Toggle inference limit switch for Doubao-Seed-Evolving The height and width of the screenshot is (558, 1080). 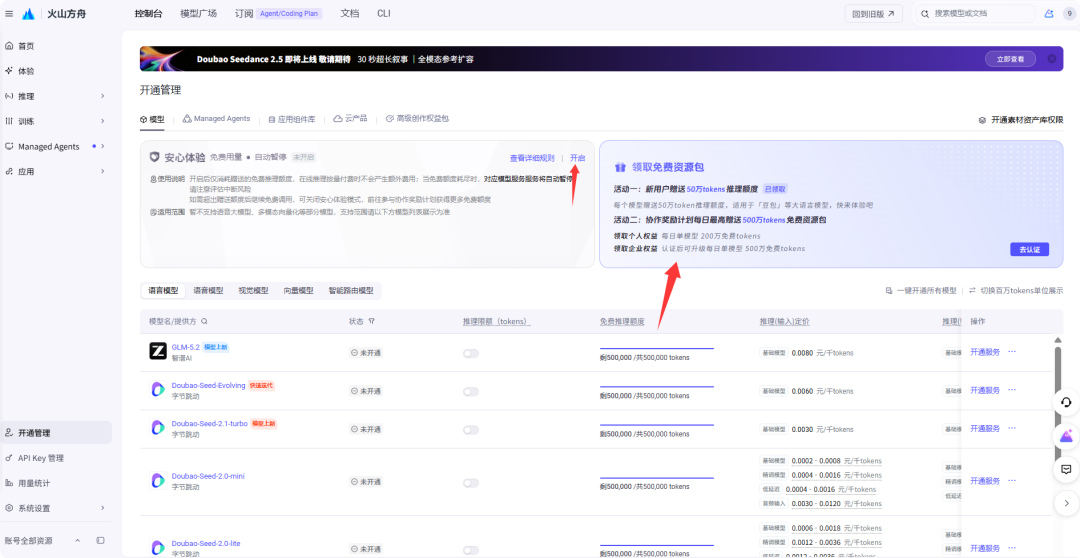(470, 391)
